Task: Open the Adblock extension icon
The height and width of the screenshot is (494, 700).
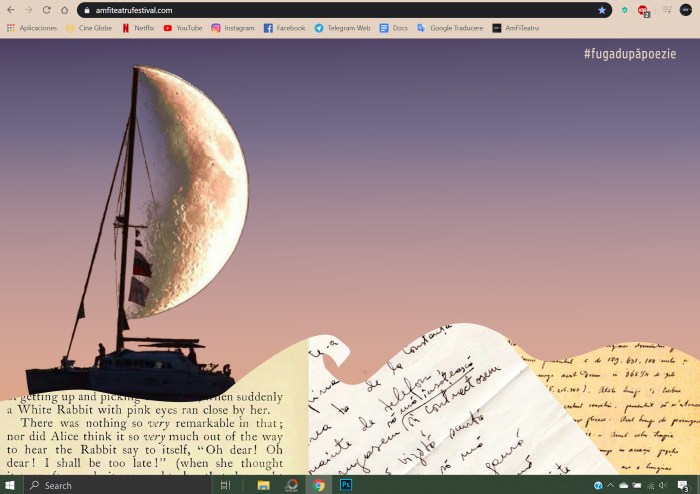Action: point(643,10)
